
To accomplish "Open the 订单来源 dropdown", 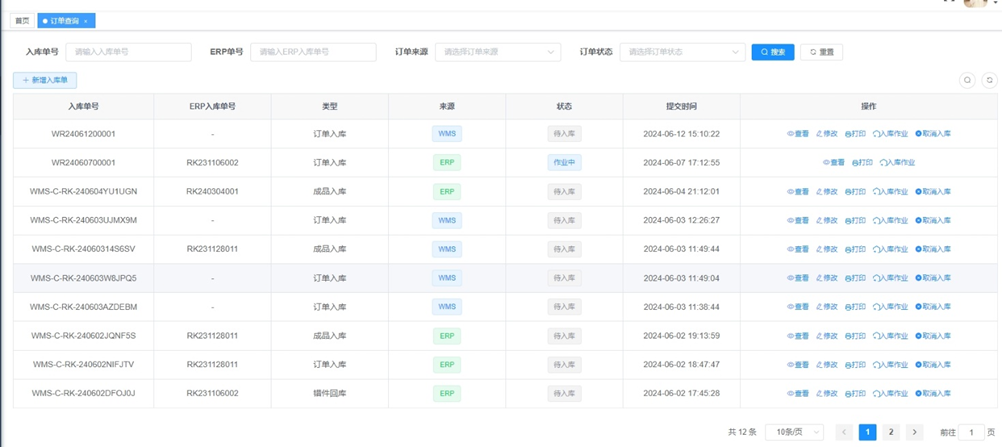I will (497, 52).
